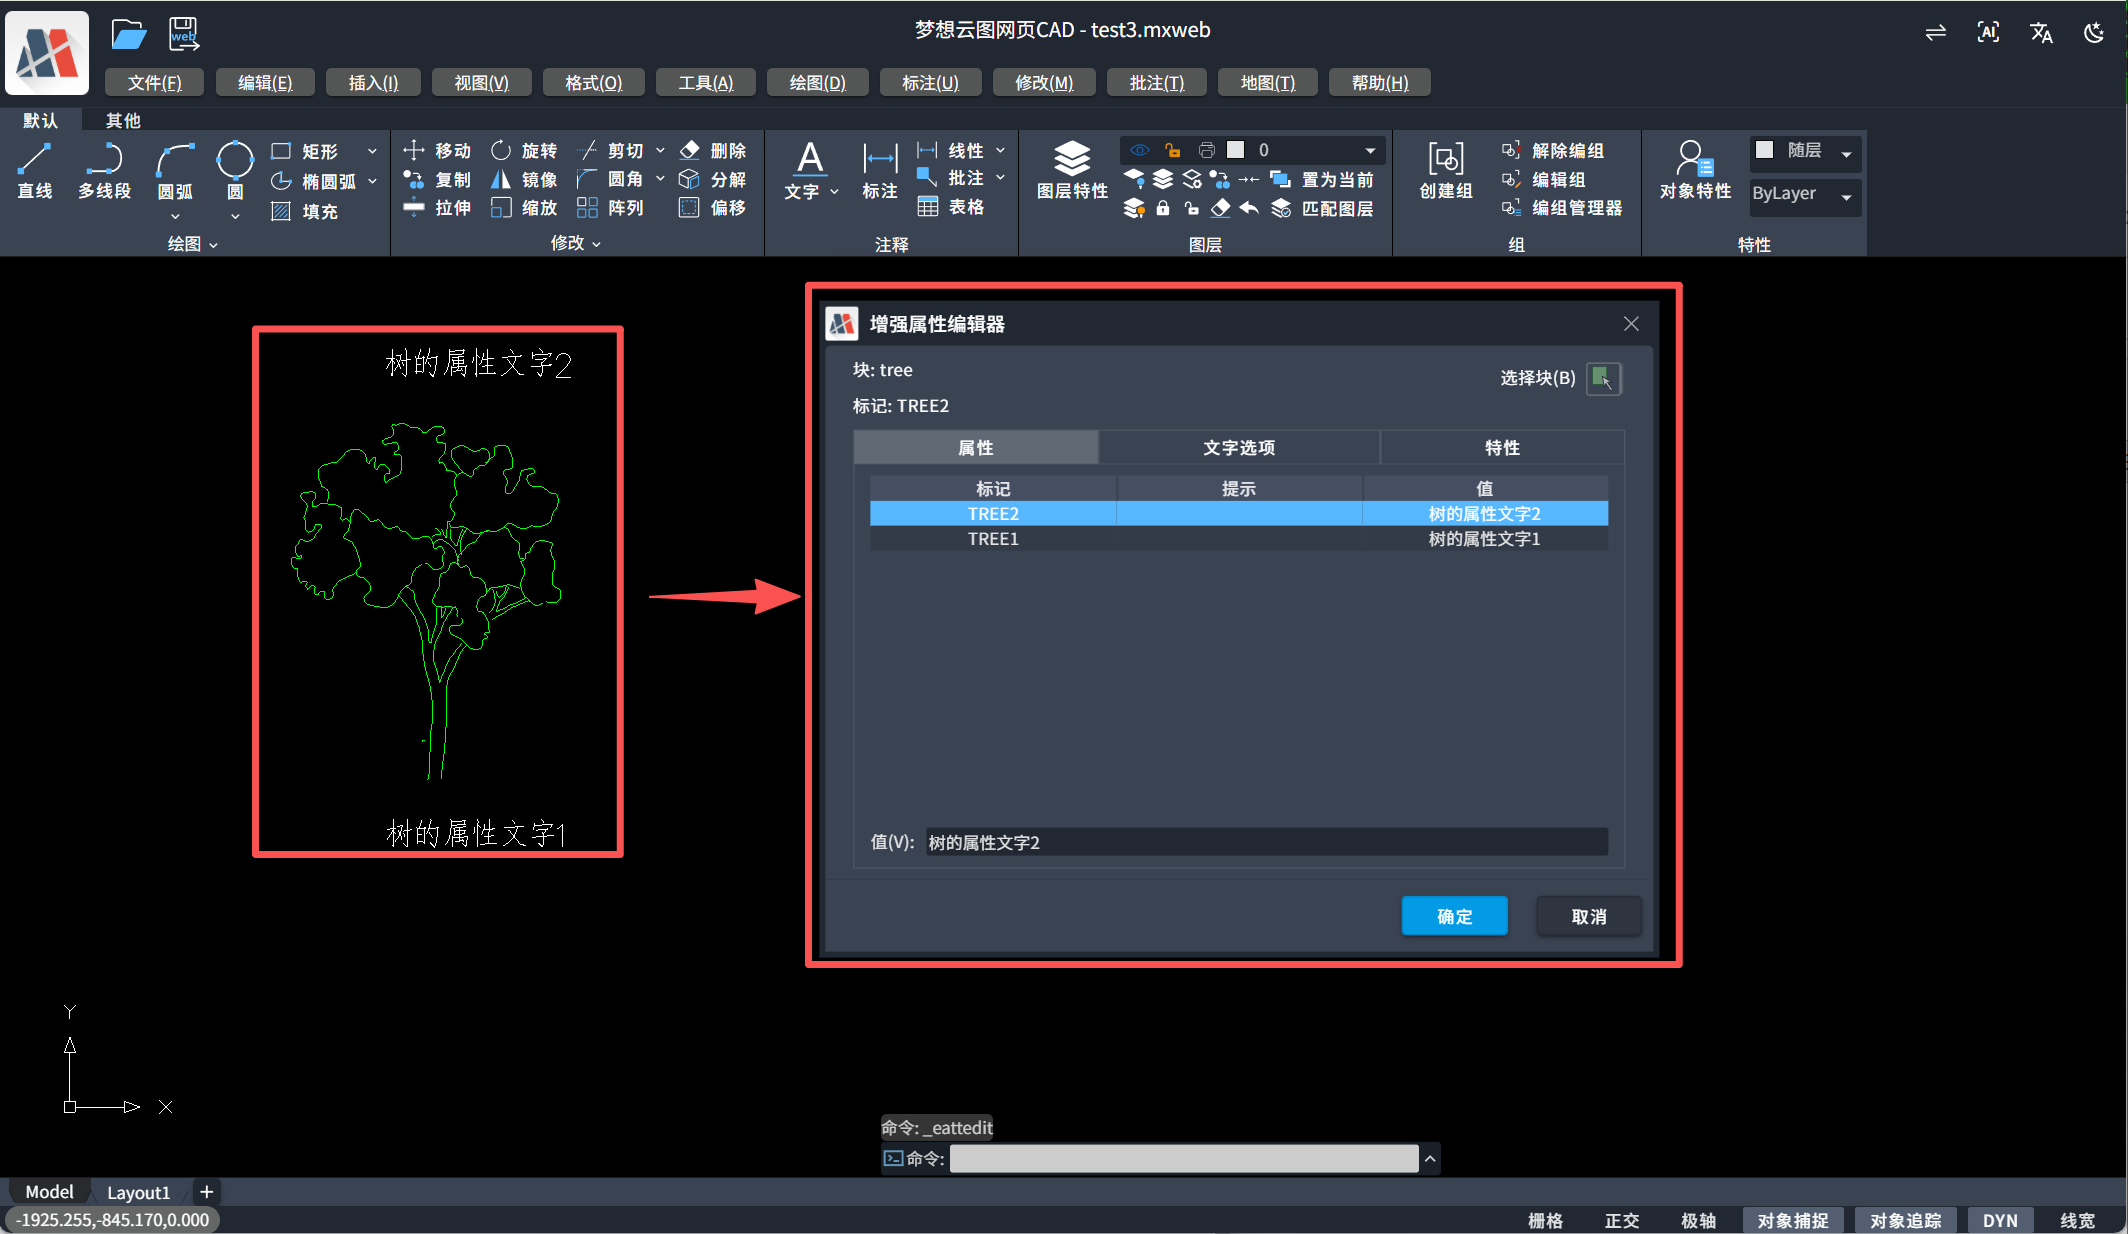The height and width of the screenshot is (1234, 2128).
Task: Select the 圆弧 arc tool
Action: [175, 171]
